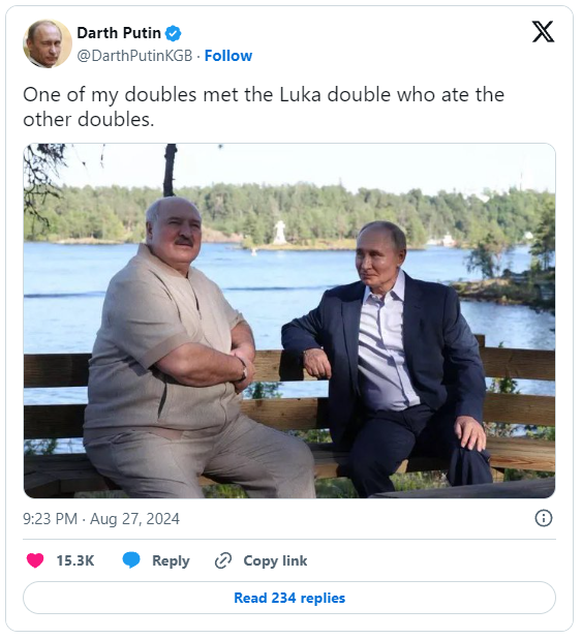Open the Darth Putin display name
Image resolution: width=582 pixels, height=639 pixels.
pos(119,33)
